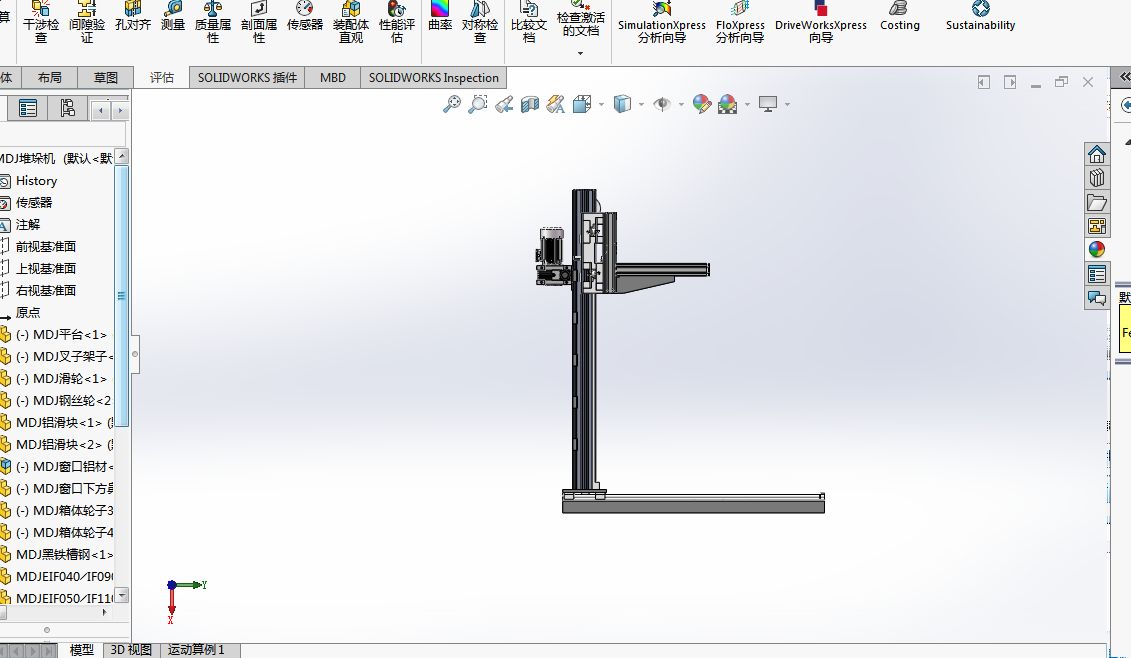Click the 孔对齐 hole alignment tool
The image size is (1131, 658).
(133, 17)
